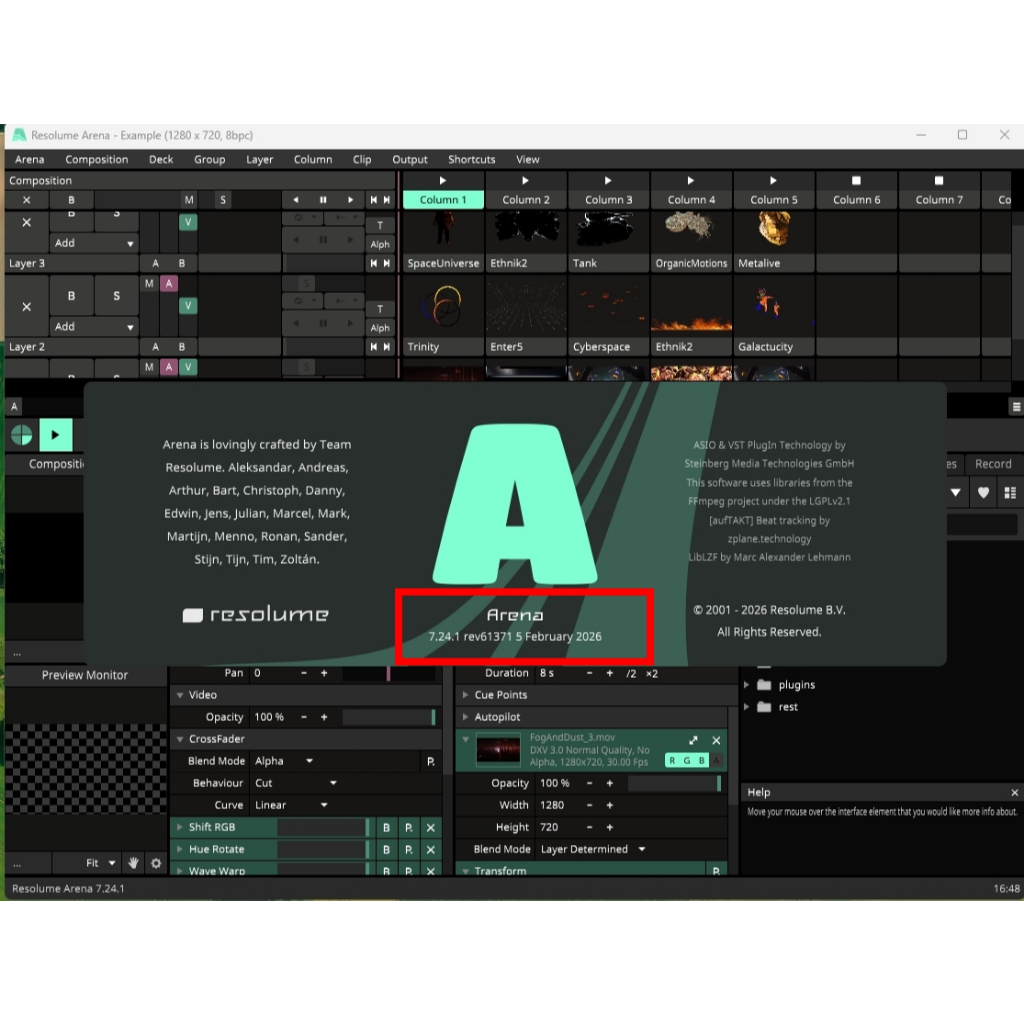Select the Column 2 header button
The width and height of the screenshot is (1024, 1024).
click(526, 200)
